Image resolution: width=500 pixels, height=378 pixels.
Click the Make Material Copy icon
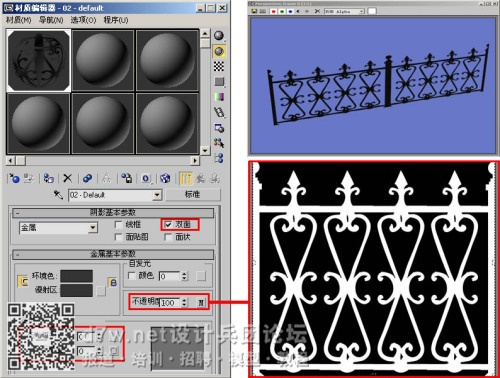click(x=87, y=178)
